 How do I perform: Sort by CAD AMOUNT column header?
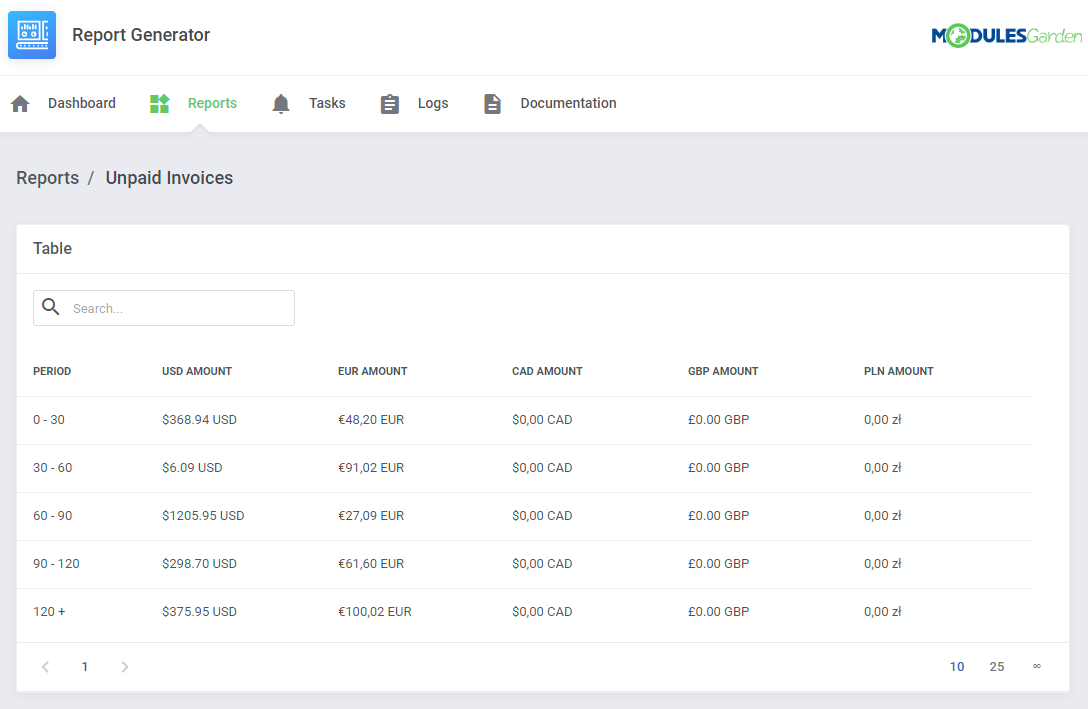pyautogui.click(x=547, y=372)
